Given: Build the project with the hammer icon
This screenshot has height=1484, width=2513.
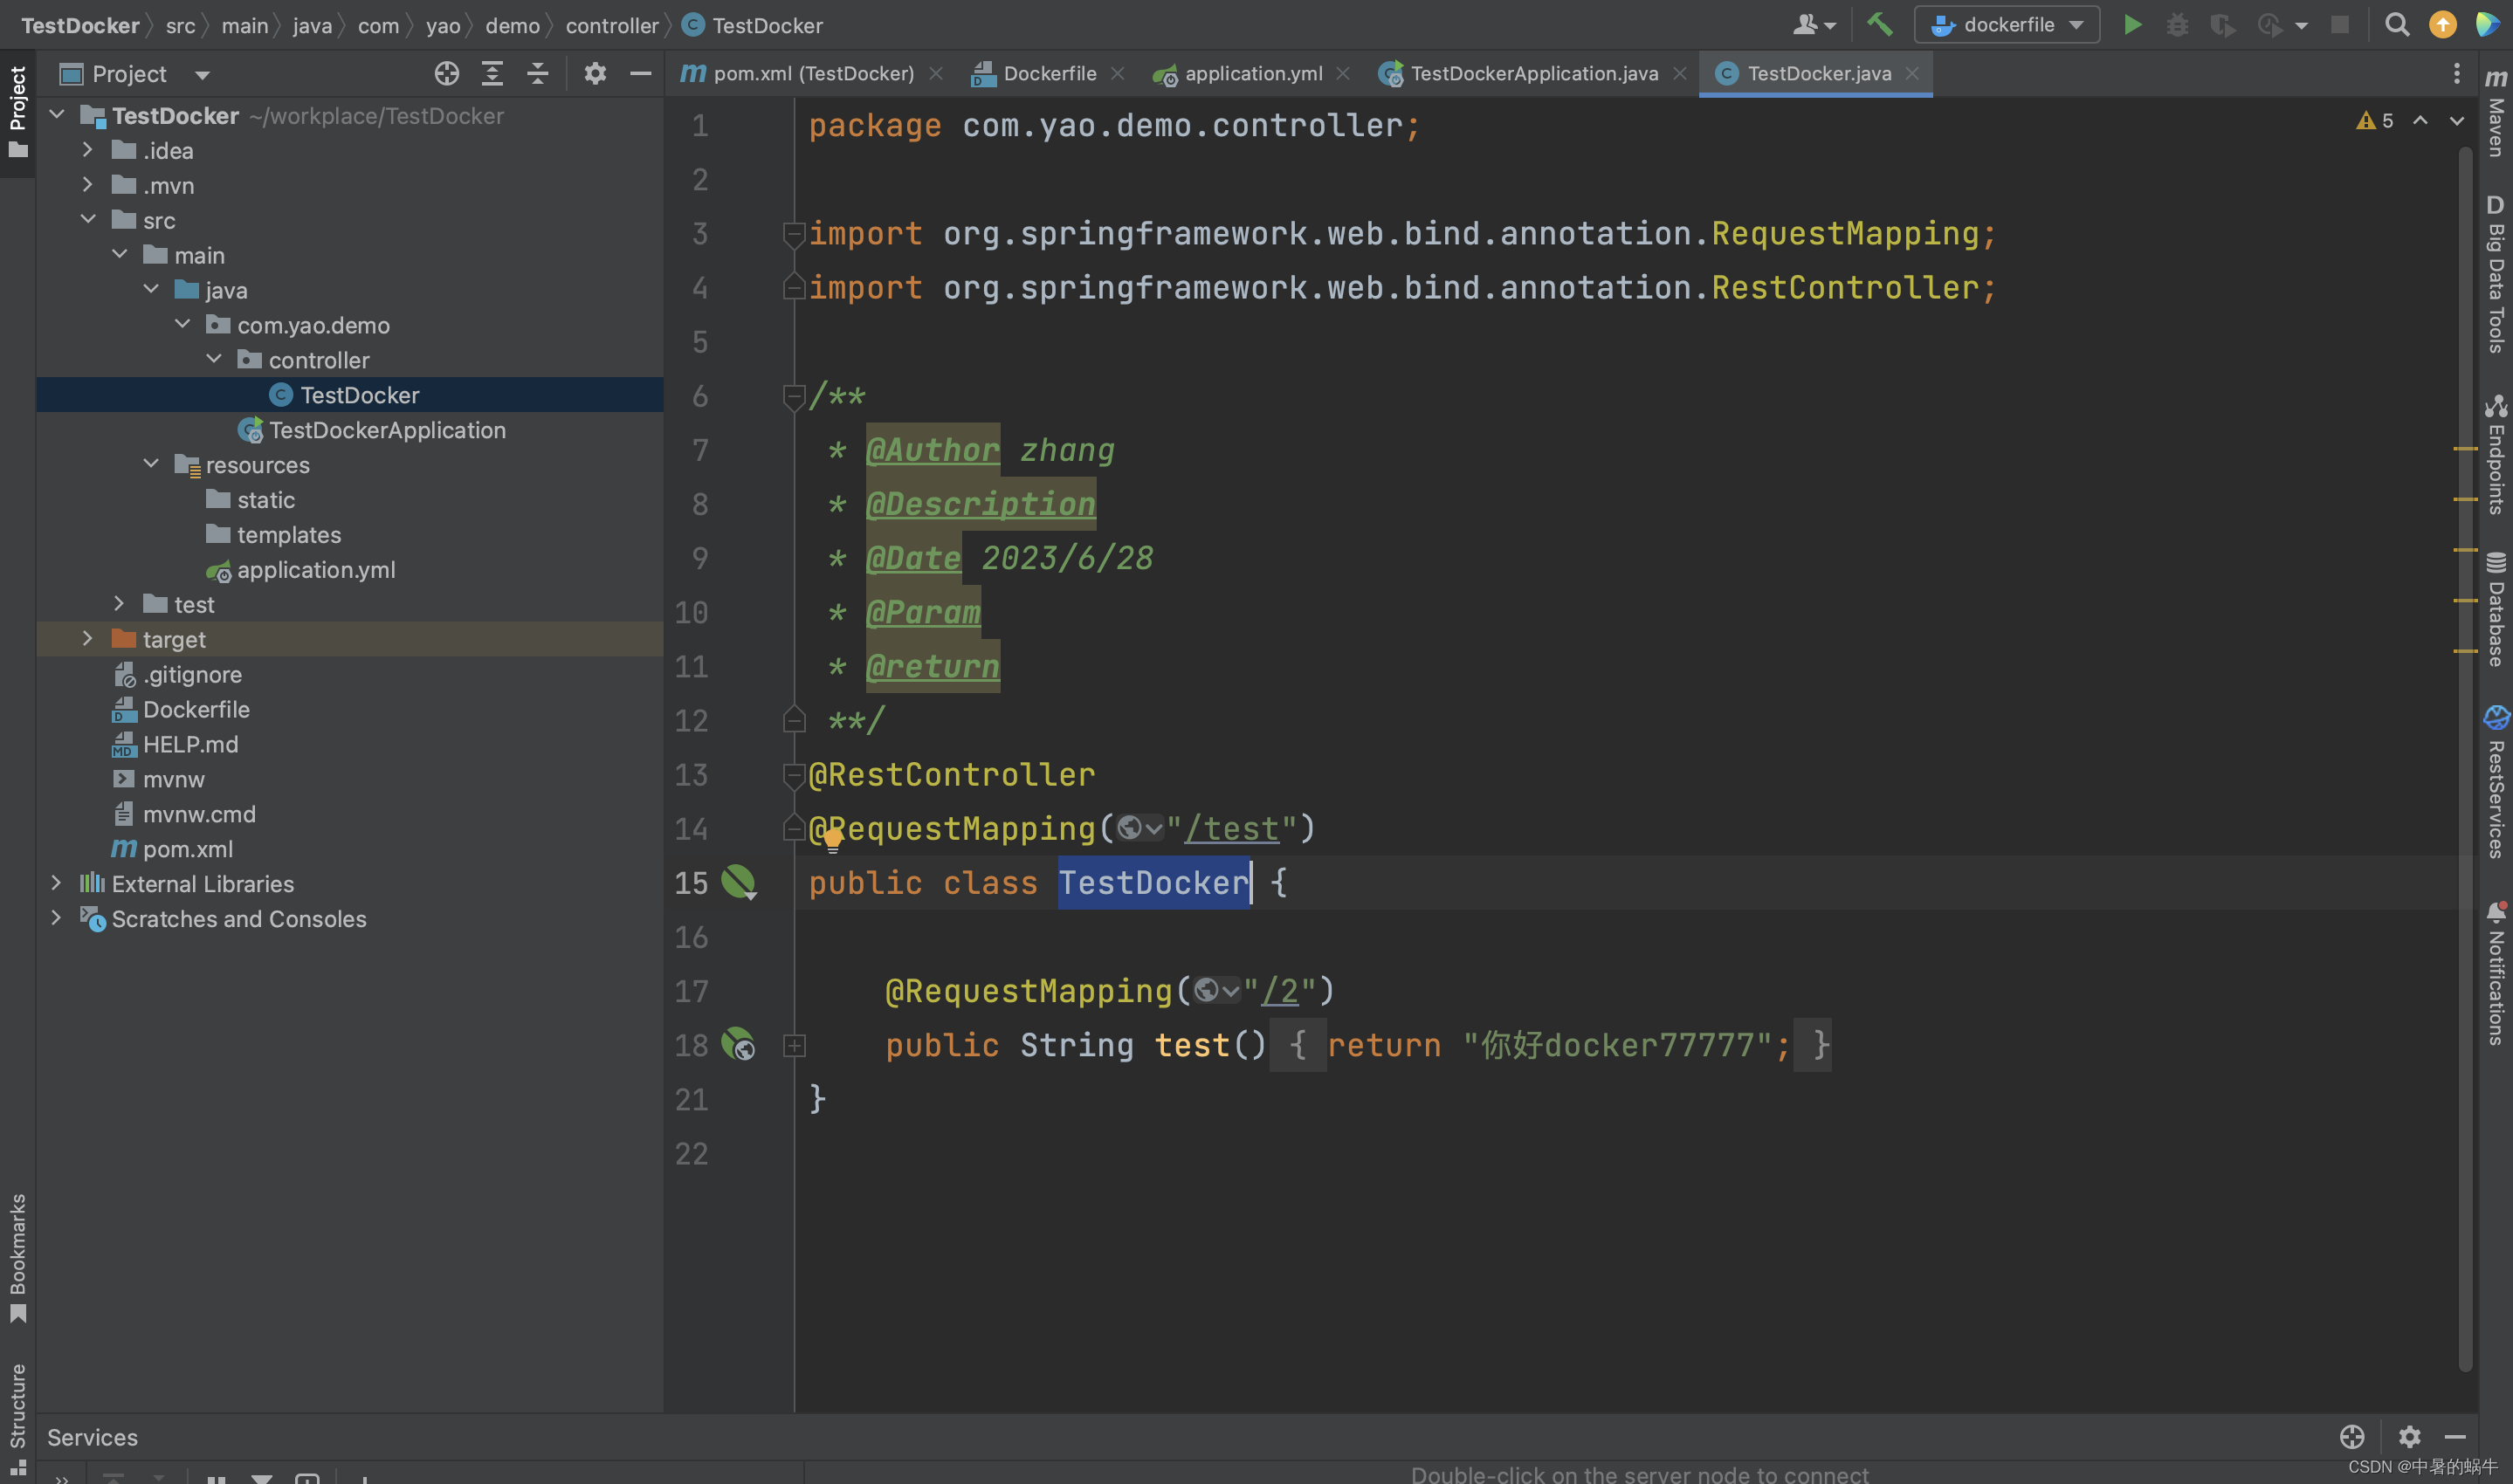Looking at the screenshot, I should (1879, 24).
